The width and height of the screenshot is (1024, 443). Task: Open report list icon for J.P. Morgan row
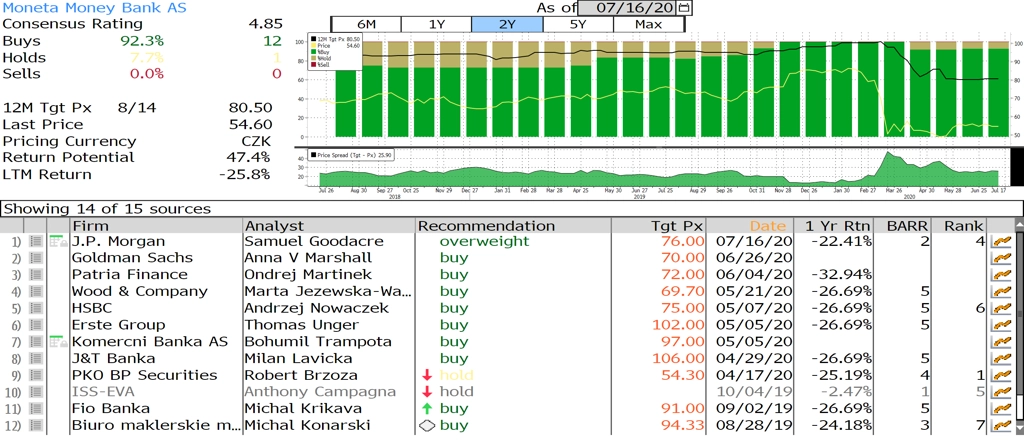37,241
